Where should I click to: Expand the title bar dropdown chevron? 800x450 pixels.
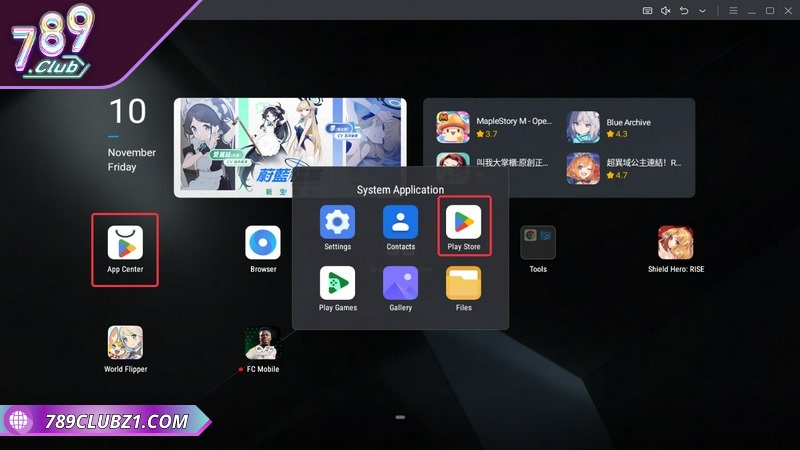[x=702, y=10]
